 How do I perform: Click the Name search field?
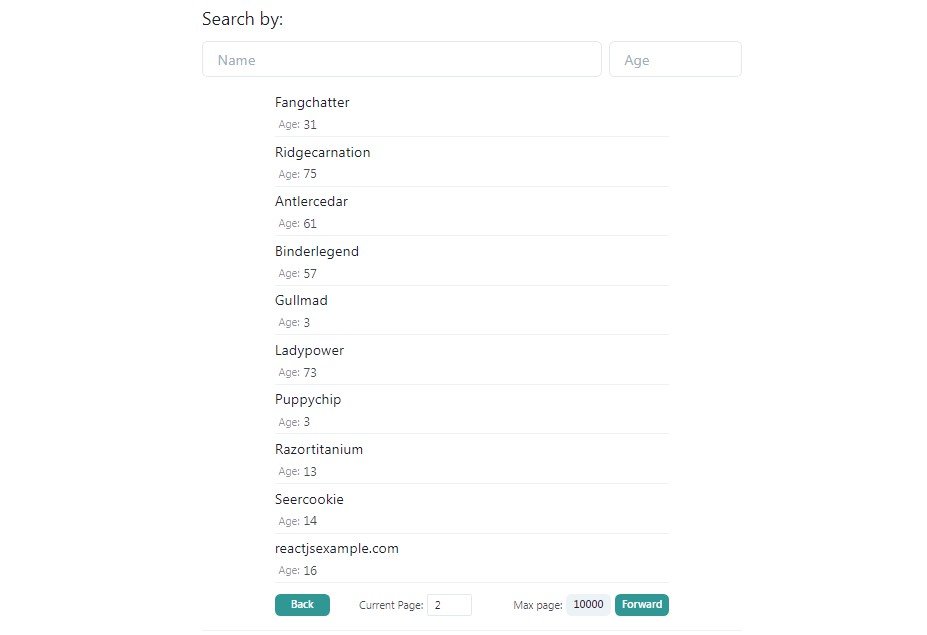point(400,59)
